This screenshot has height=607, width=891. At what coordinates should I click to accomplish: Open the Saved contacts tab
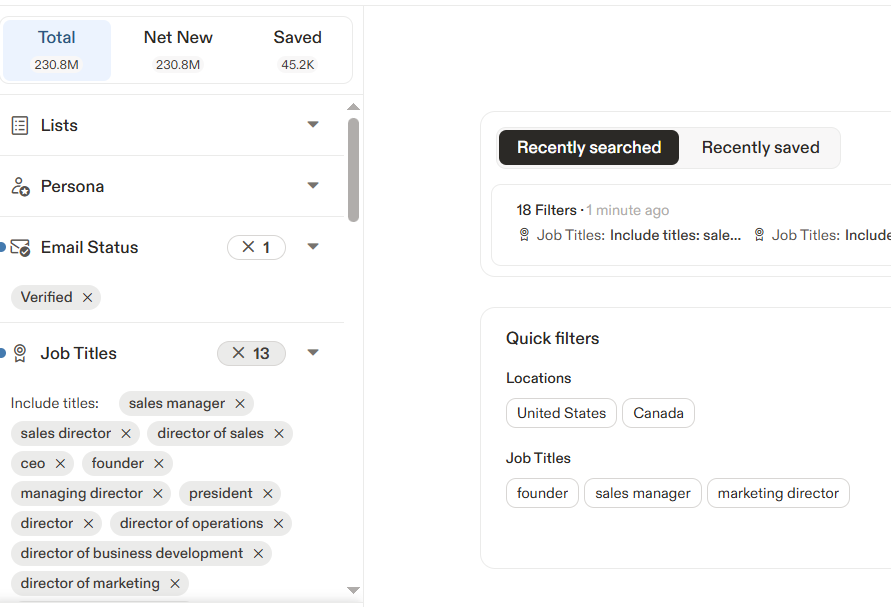(297, 49)
